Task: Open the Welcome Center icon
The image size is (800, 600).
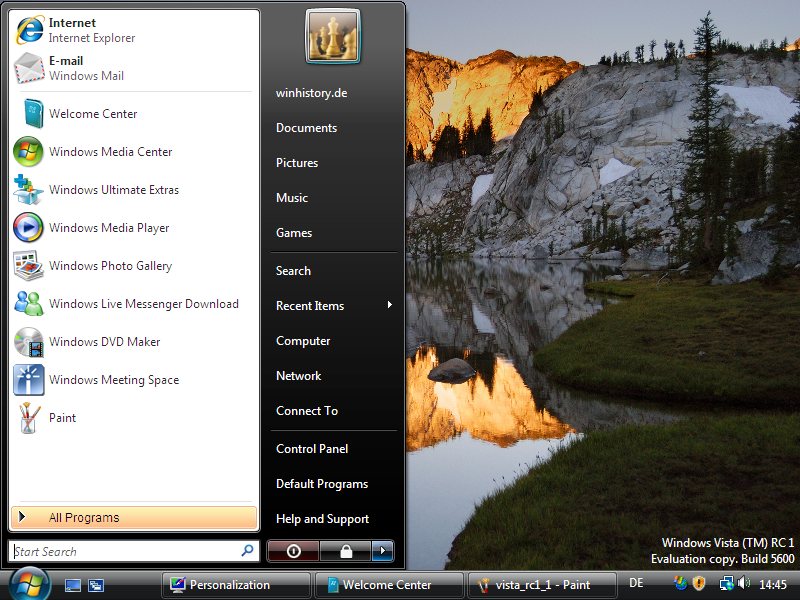Action: [33, 113]
